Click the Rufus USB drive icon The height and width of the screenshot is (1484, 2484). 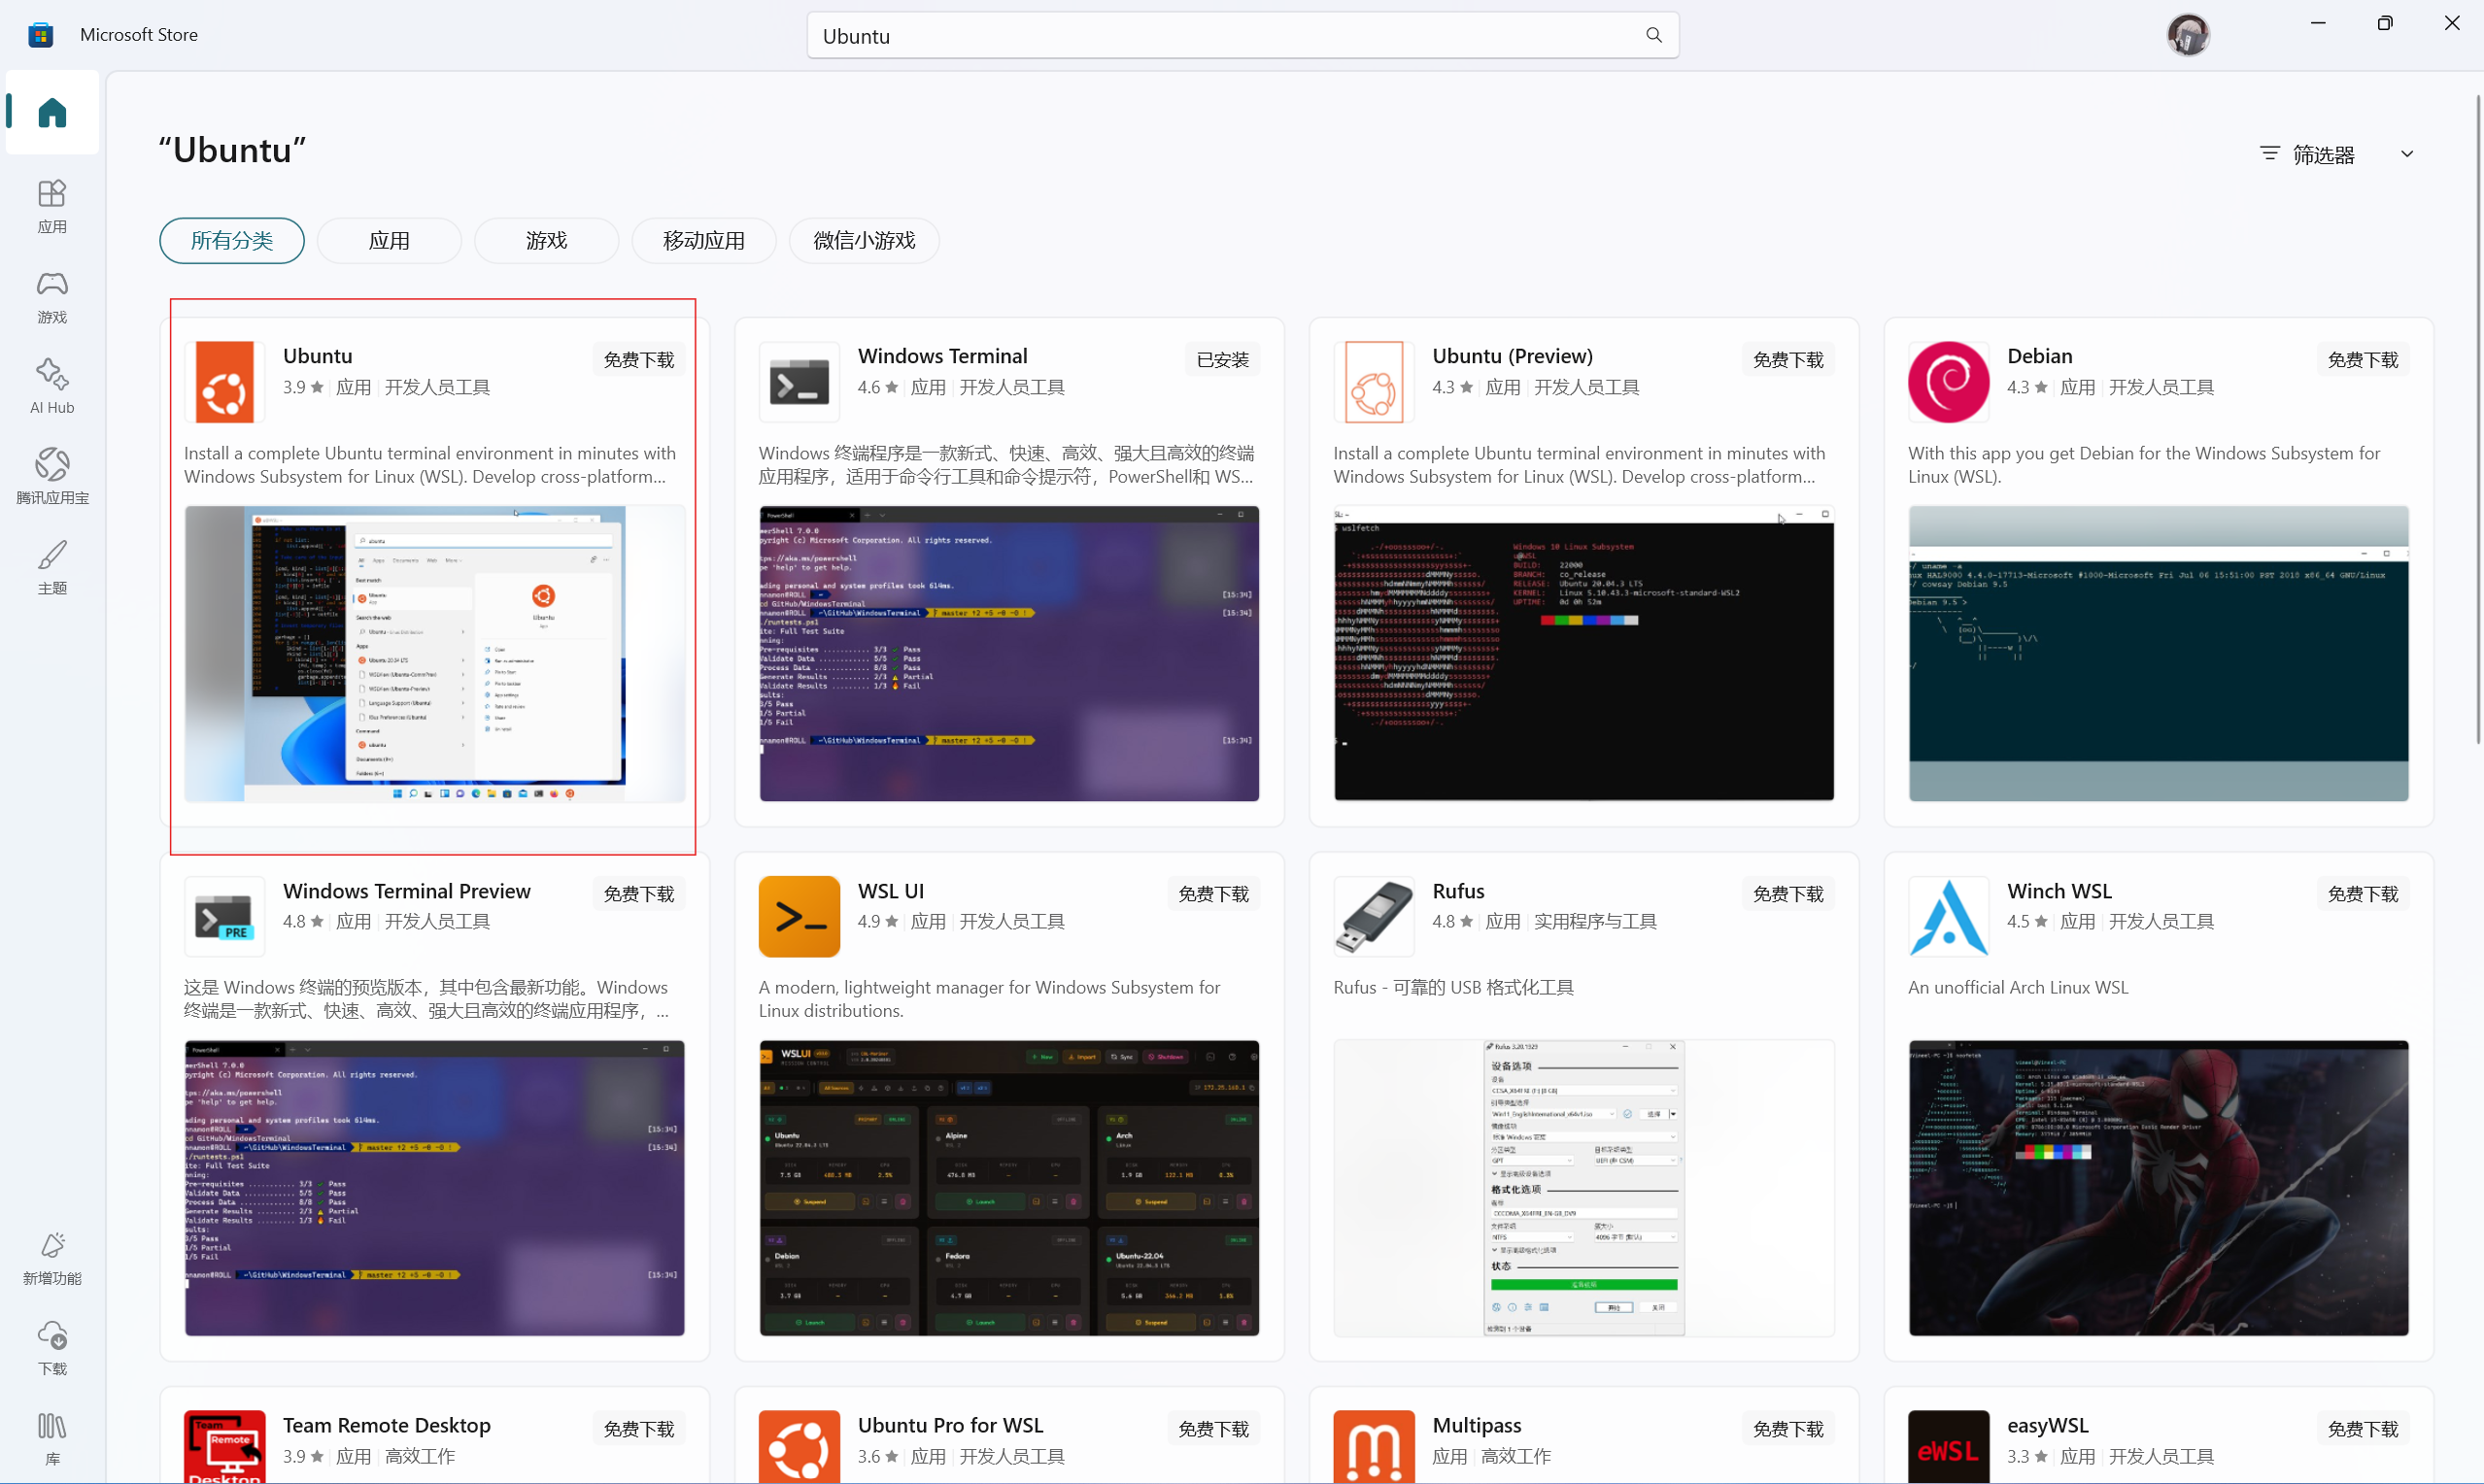coord(1374,916)
